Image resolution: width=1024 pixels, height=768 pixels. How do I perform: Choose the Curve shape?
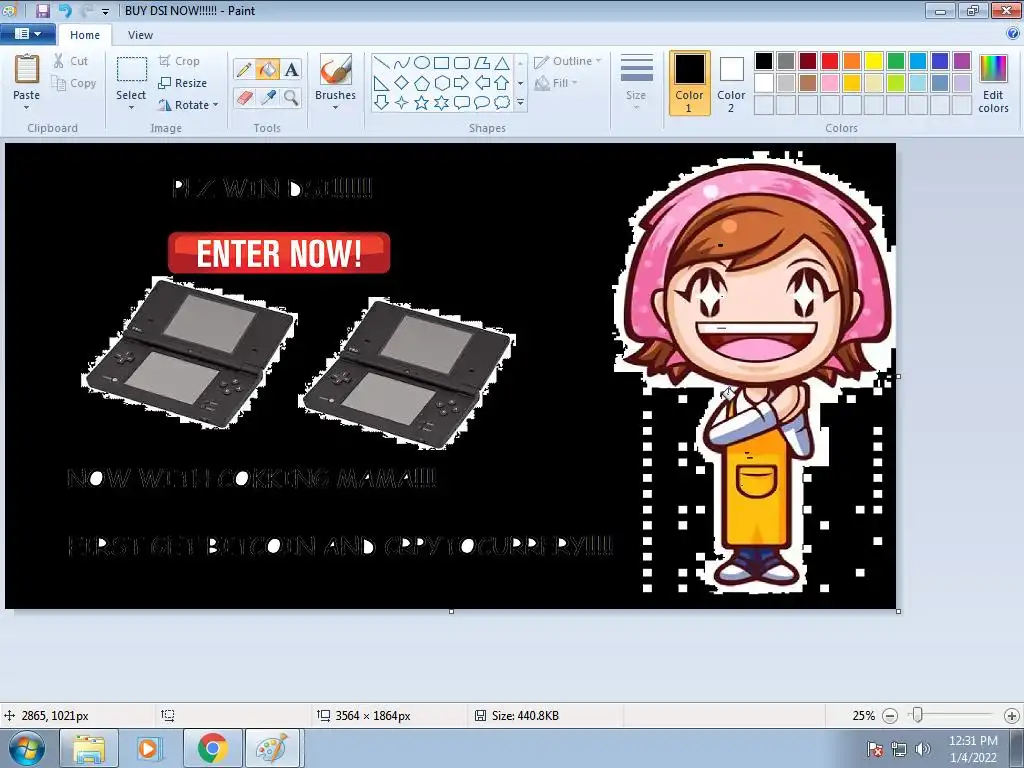point(402,63)
